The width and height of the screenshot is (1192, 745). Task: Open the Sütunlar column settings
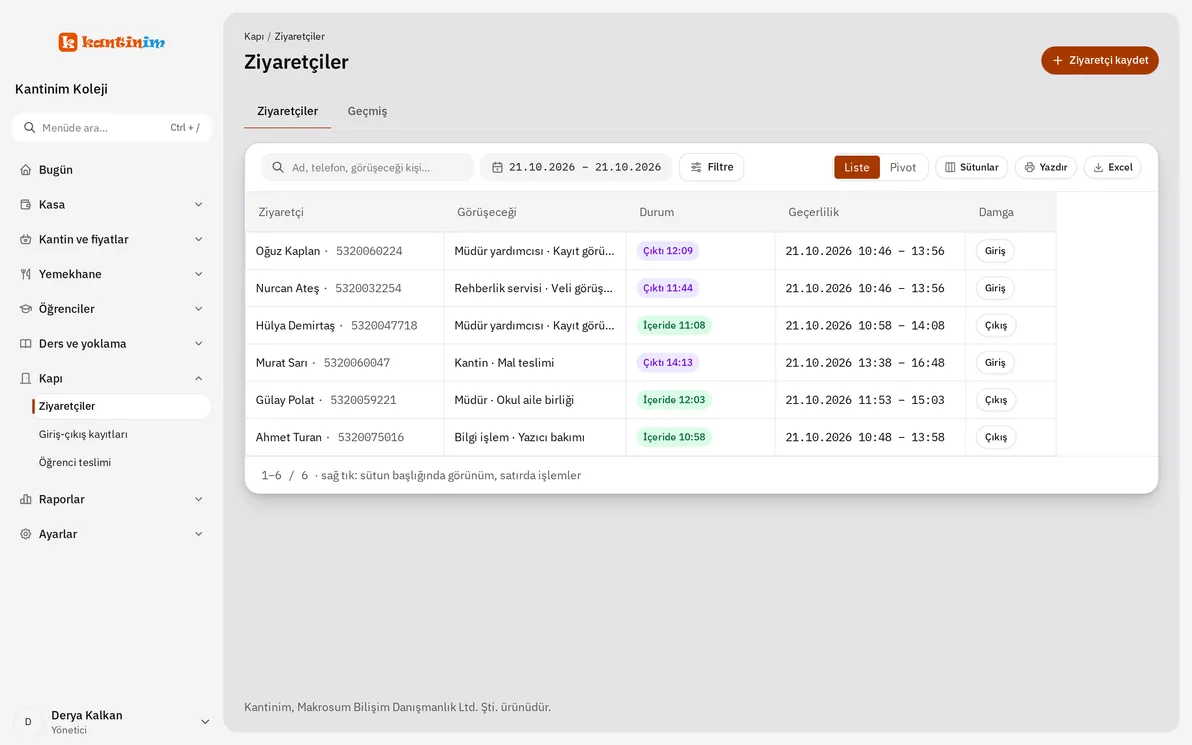[x=972, y=167]
